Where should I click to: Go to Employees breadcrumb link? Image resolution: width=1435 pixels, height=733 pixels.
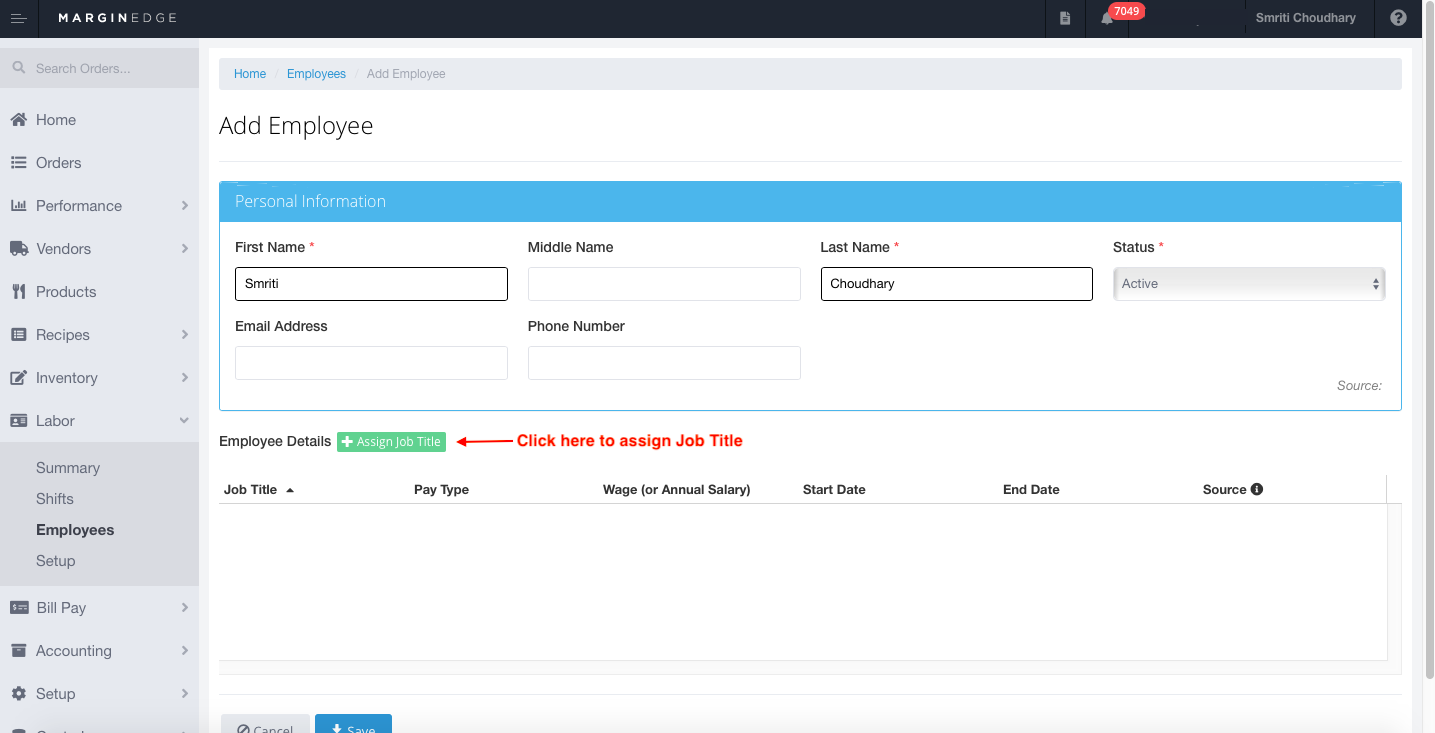[x=316, y=74]
